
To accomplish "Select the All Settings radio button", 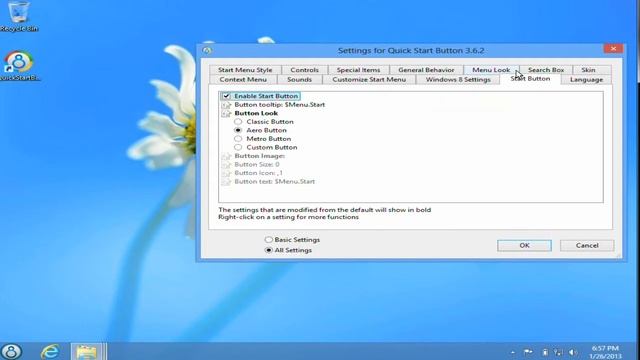I will (x=268, y=250).
